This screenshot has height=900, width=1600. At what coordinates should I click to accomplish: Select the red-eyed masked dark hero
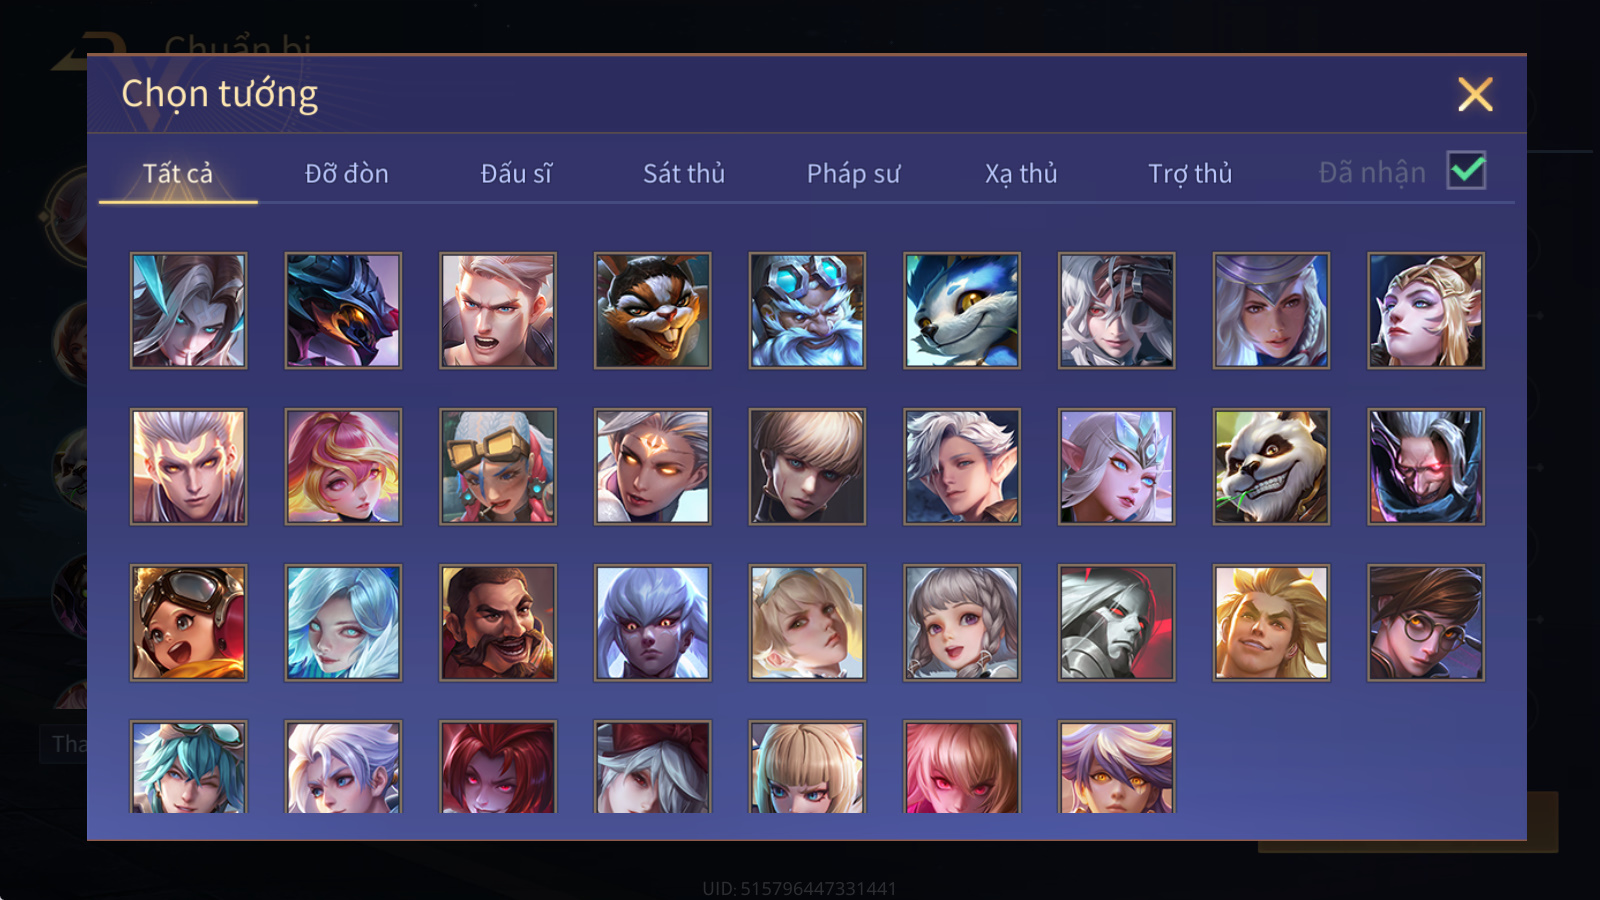pos(1426,466)
